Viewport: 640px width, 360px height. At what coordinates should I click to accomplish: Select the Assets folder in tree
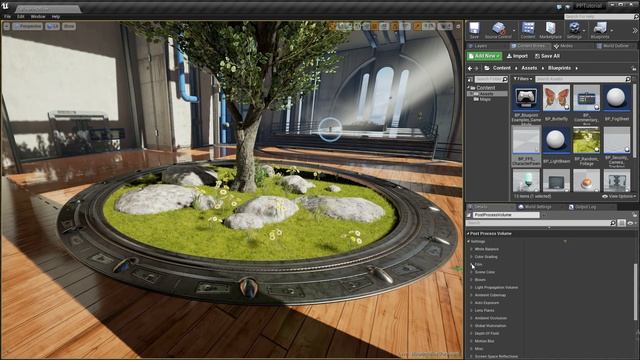click(486, 94)
